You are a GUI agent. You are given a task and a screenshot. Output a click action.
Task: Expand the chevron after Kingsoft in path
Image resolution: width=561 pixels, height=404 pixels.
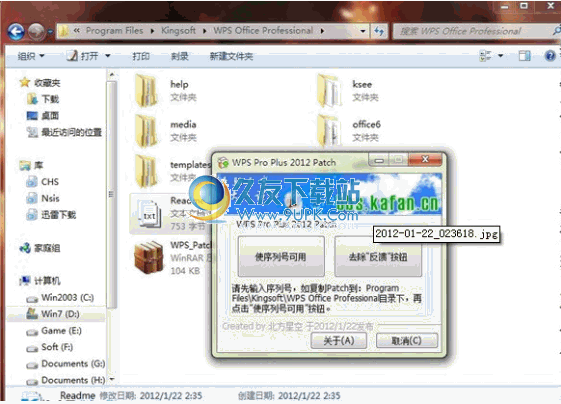tap(205, 31)
